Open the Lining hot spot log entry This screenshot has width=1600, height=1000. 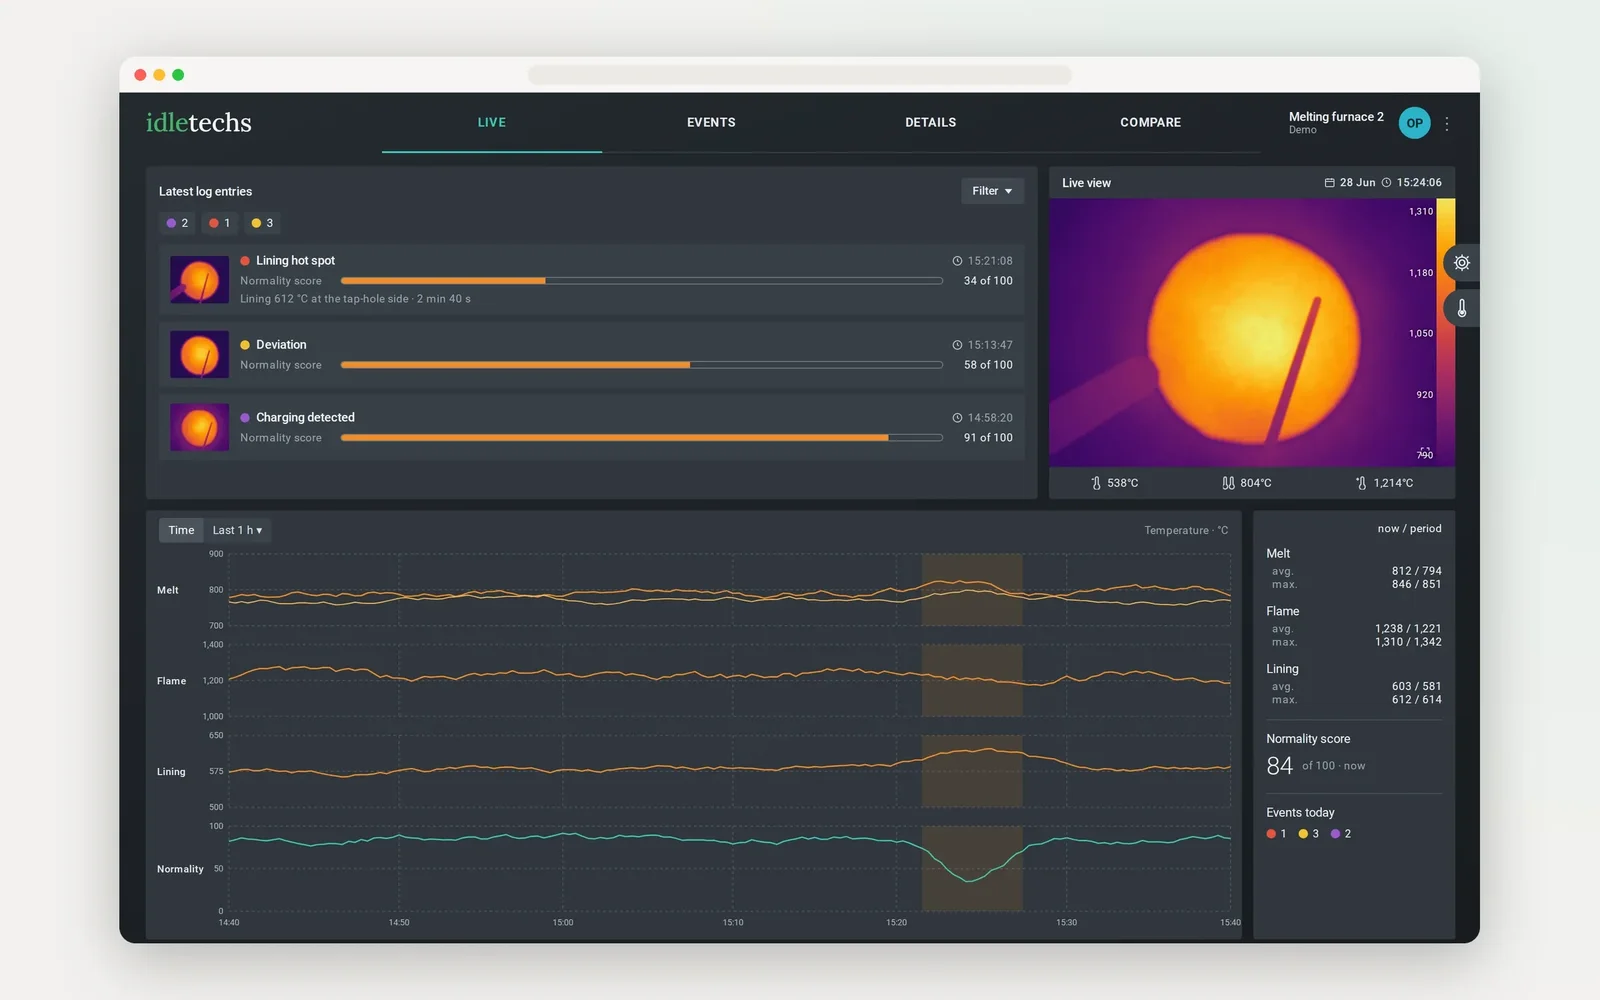click(x=591, y=280)
